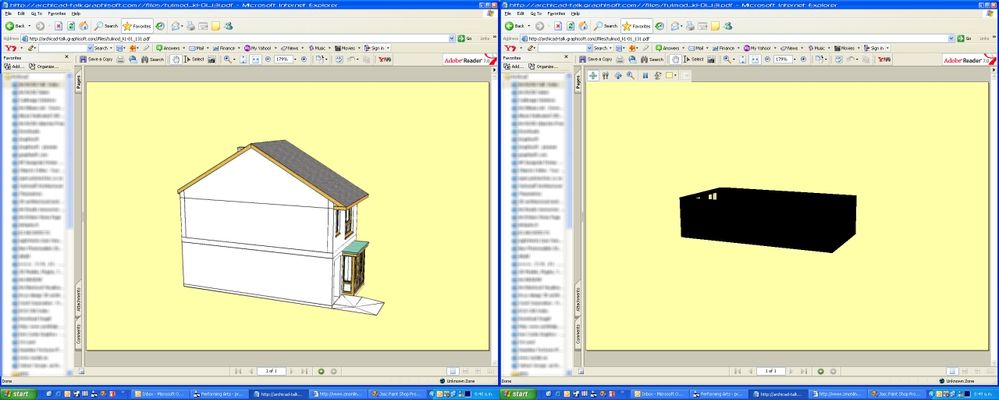Open Attachments tab in left Adobe Reader
This screenshot has width=999, height=400.
(79, 299)
